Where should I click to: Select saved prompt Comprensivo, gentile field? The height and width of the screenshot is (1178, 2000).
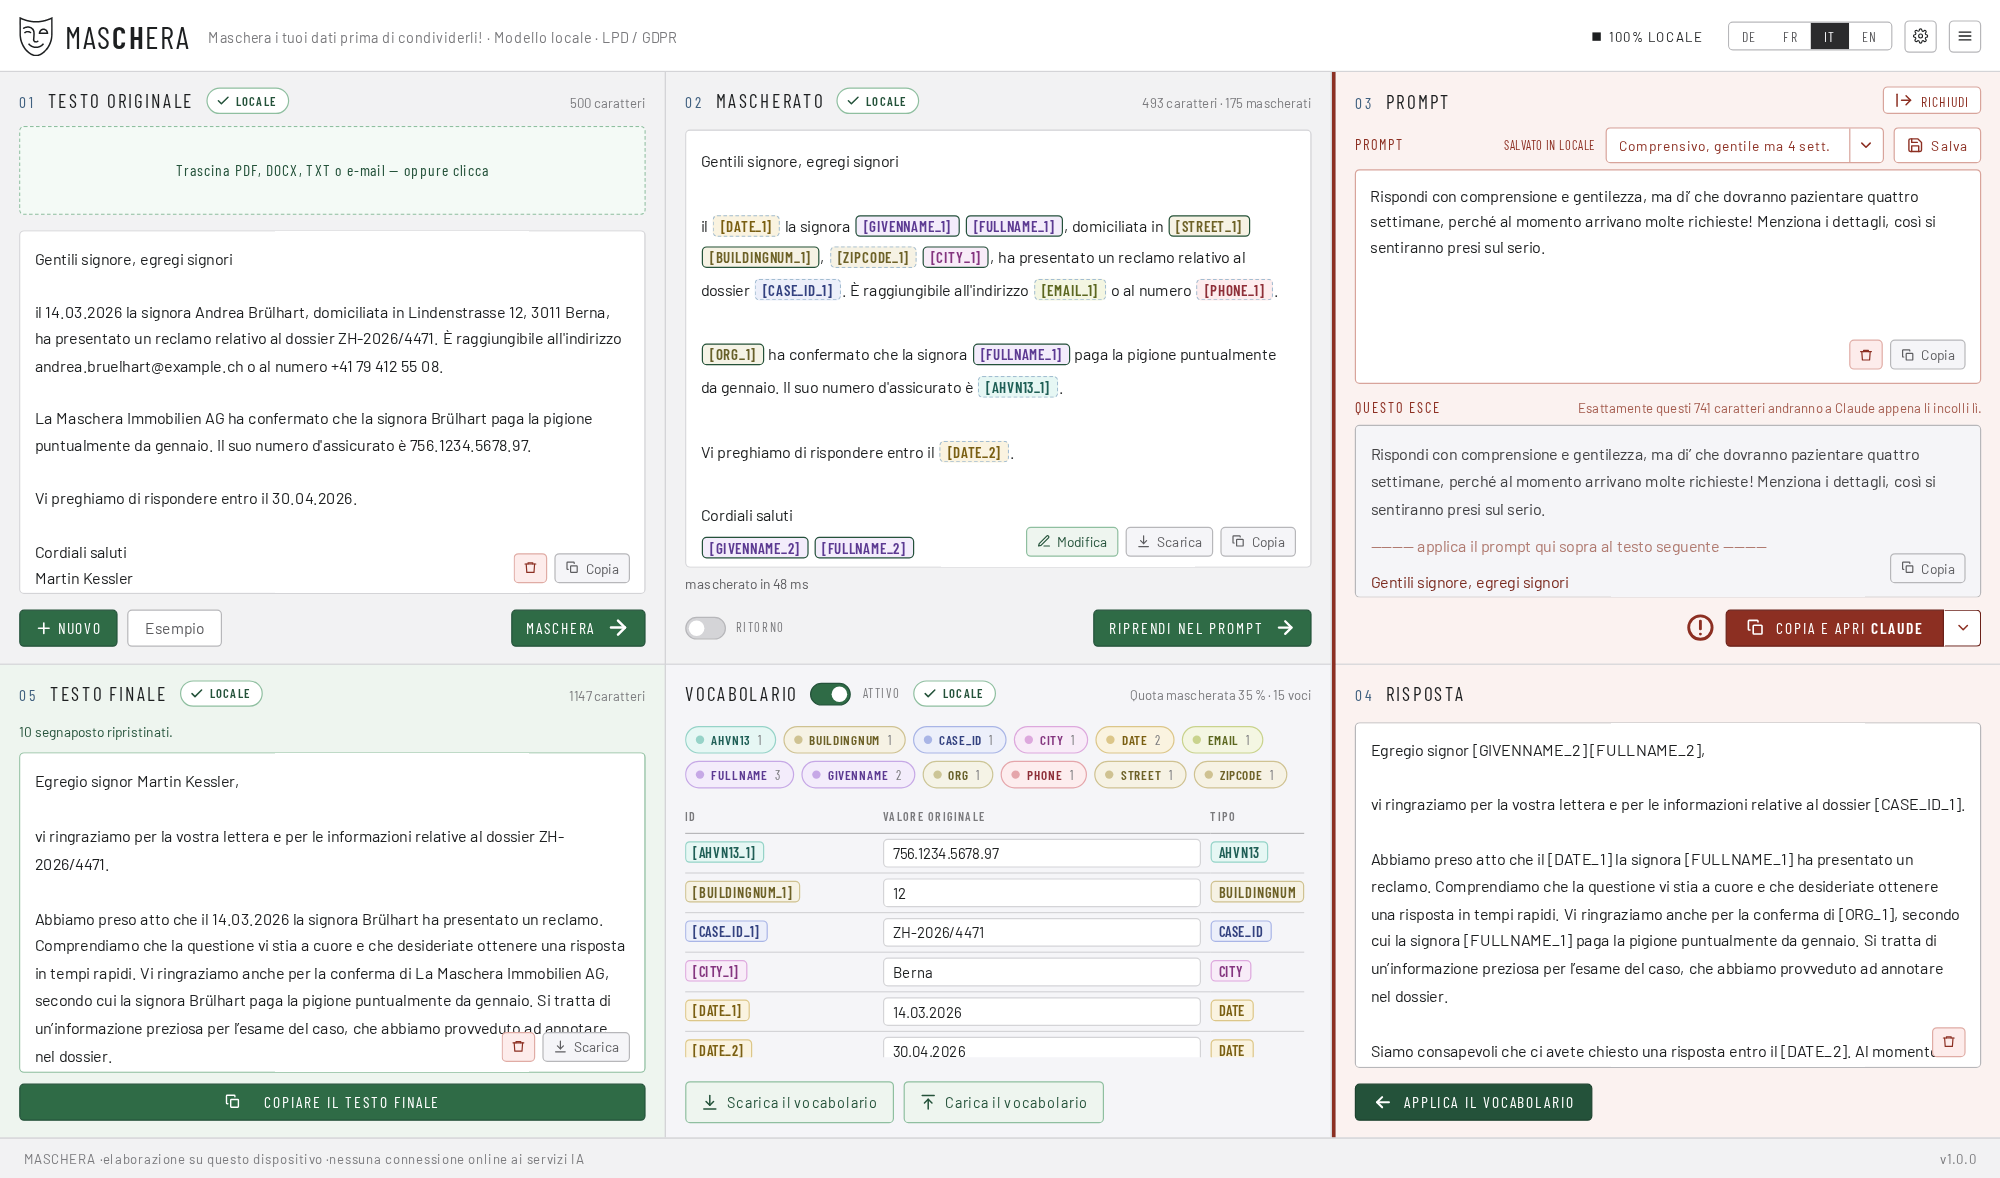coord(1727,146)
